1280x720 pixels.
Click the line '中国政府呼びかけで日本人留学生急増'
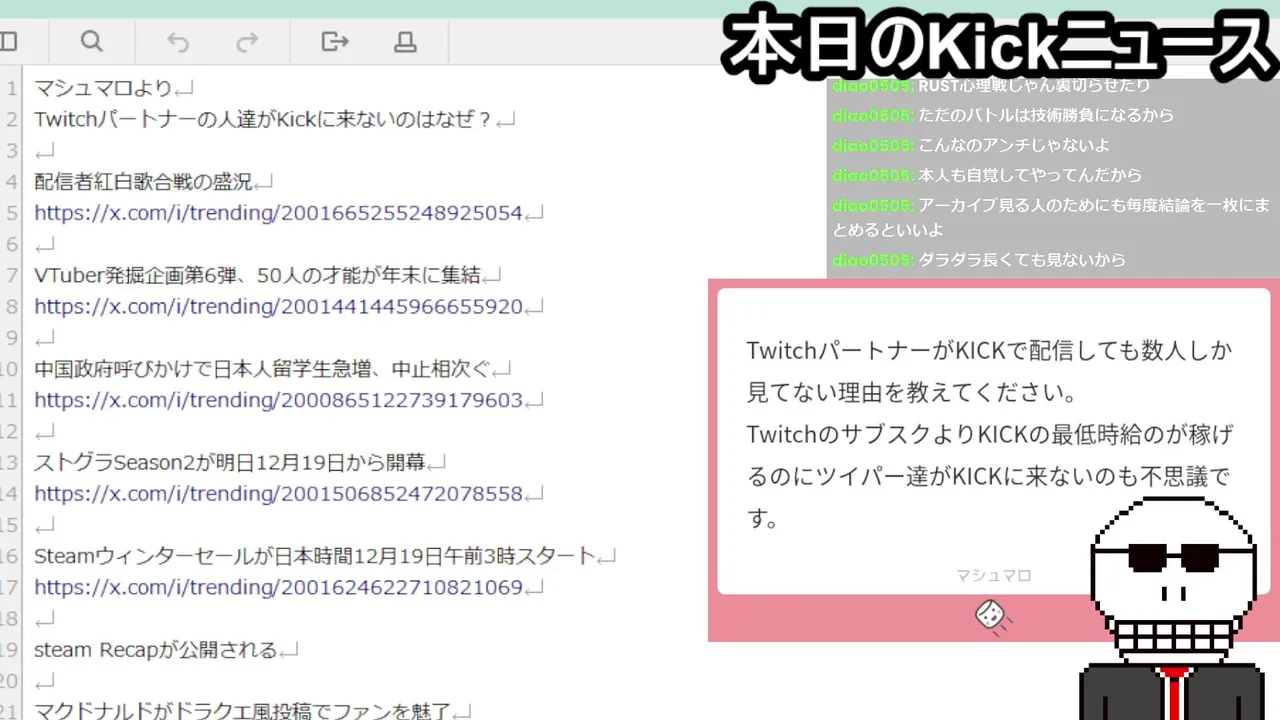(x=263, y=369)
